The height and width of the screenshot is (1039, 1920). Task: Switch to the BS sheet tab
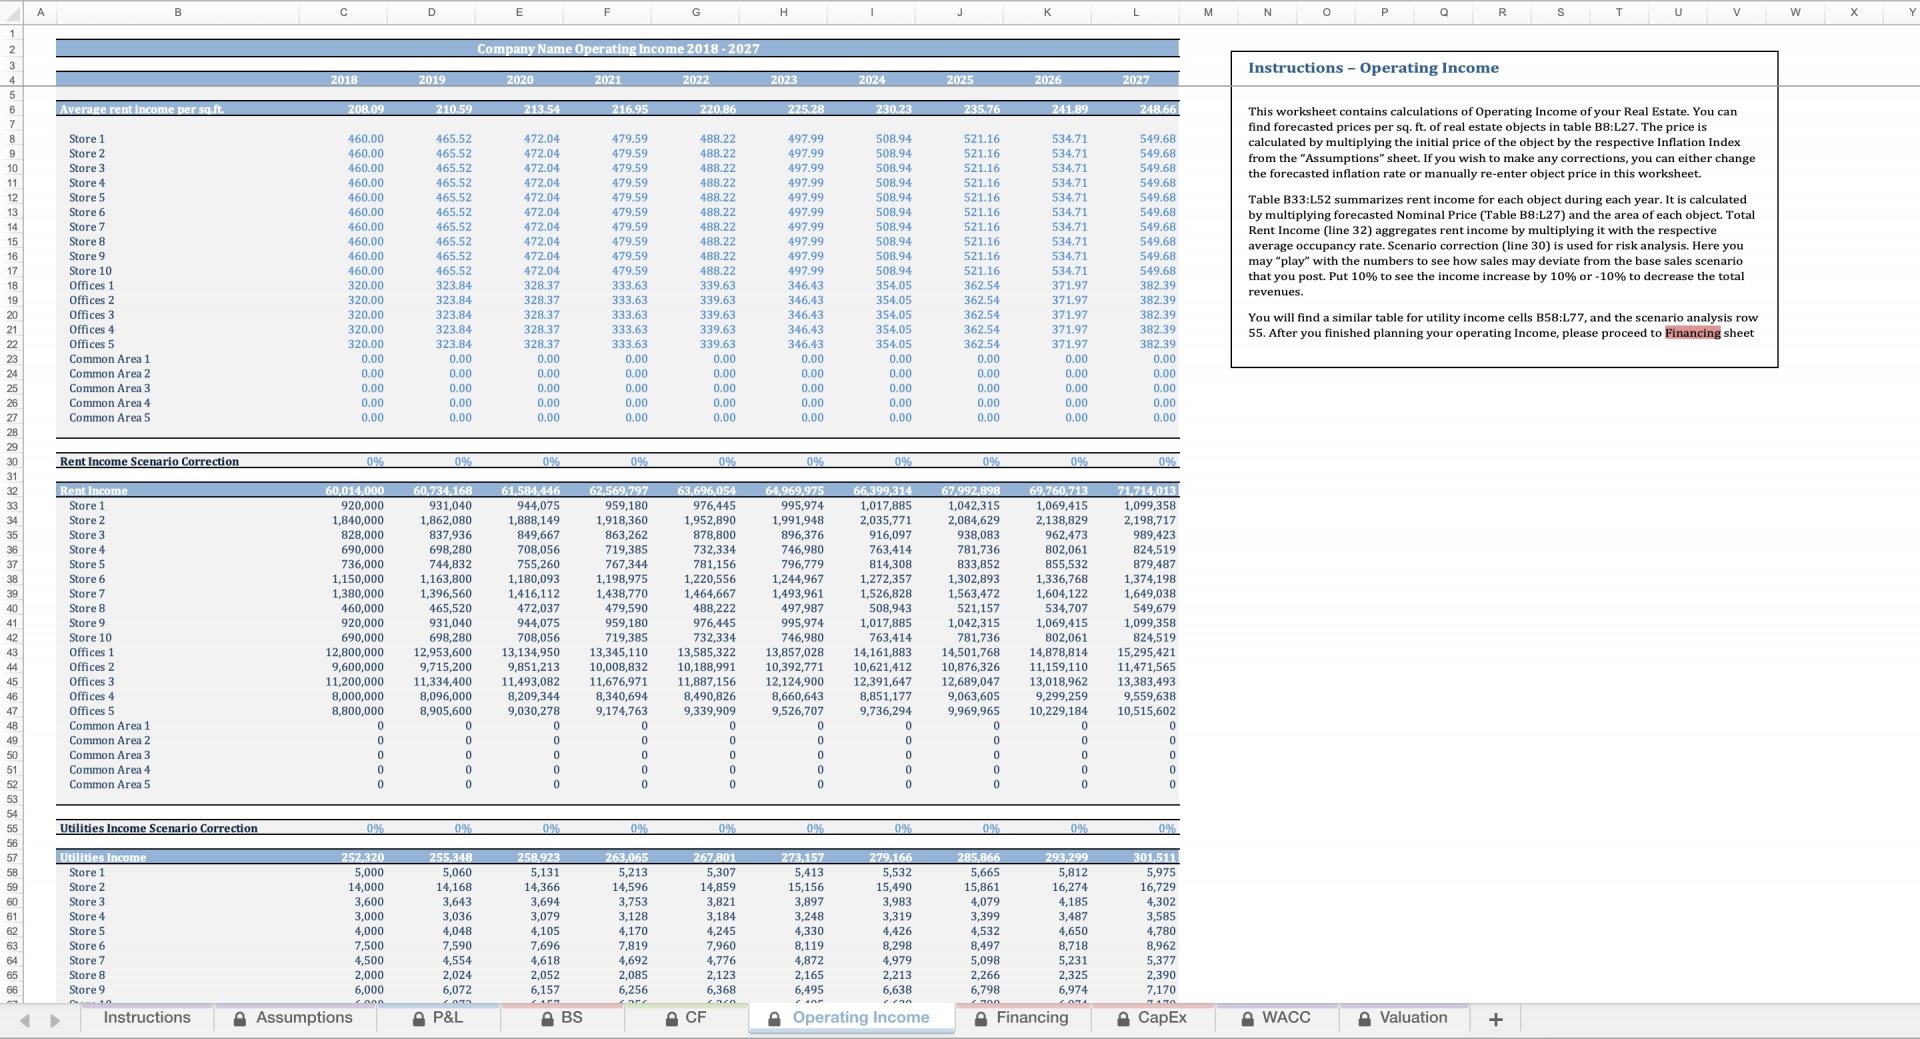pos(561,1017)
